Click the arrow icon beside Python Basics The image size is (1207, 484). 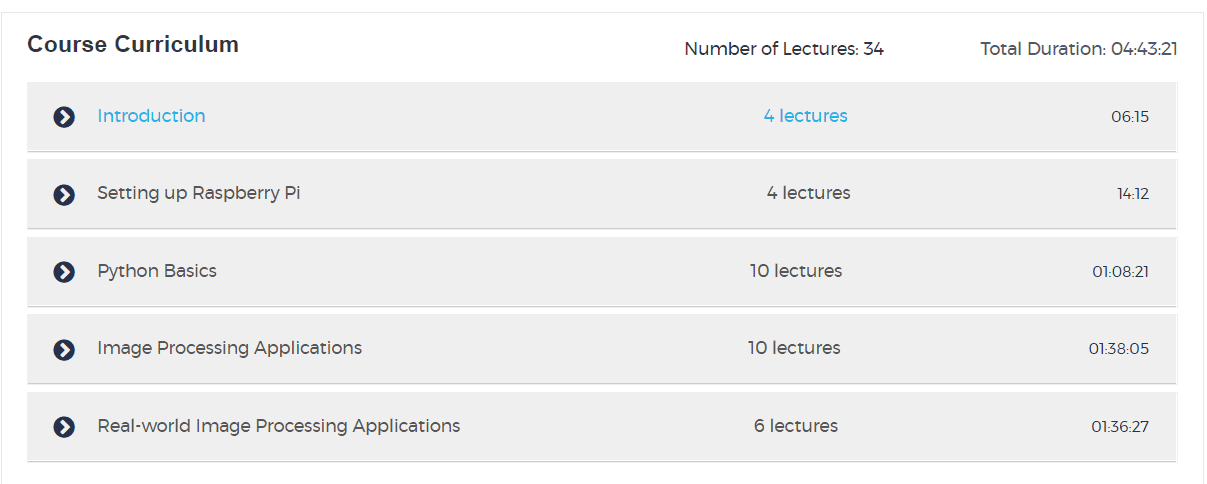[x=64, y=272]
